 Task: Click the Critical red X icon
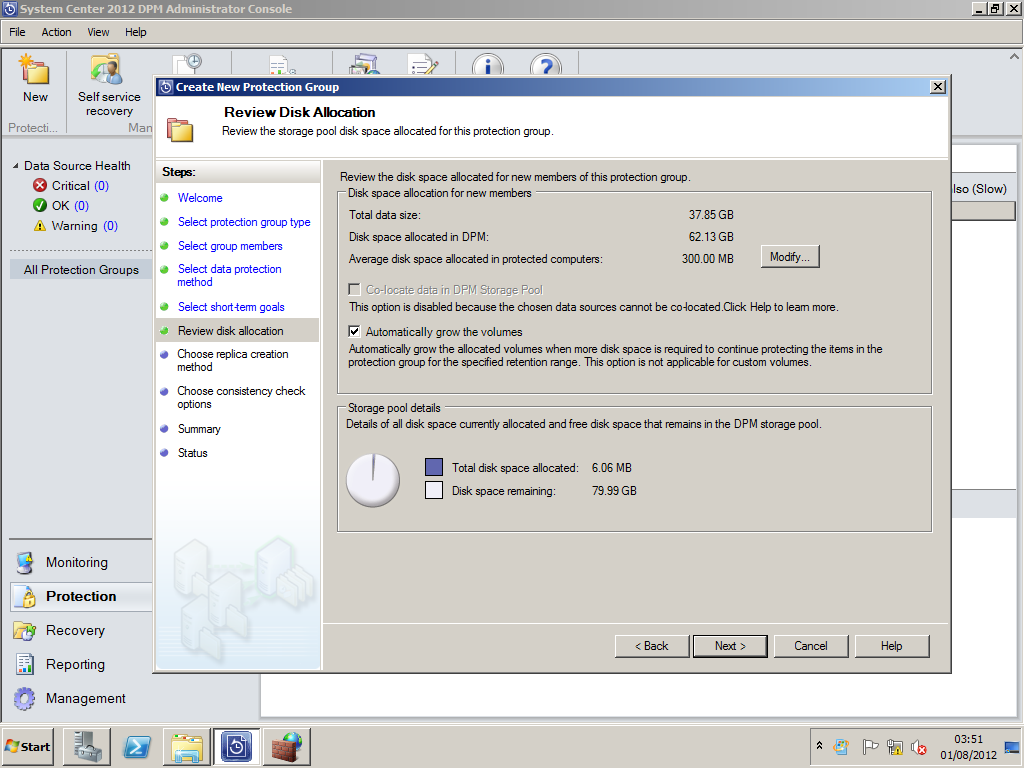coord(40,185)
